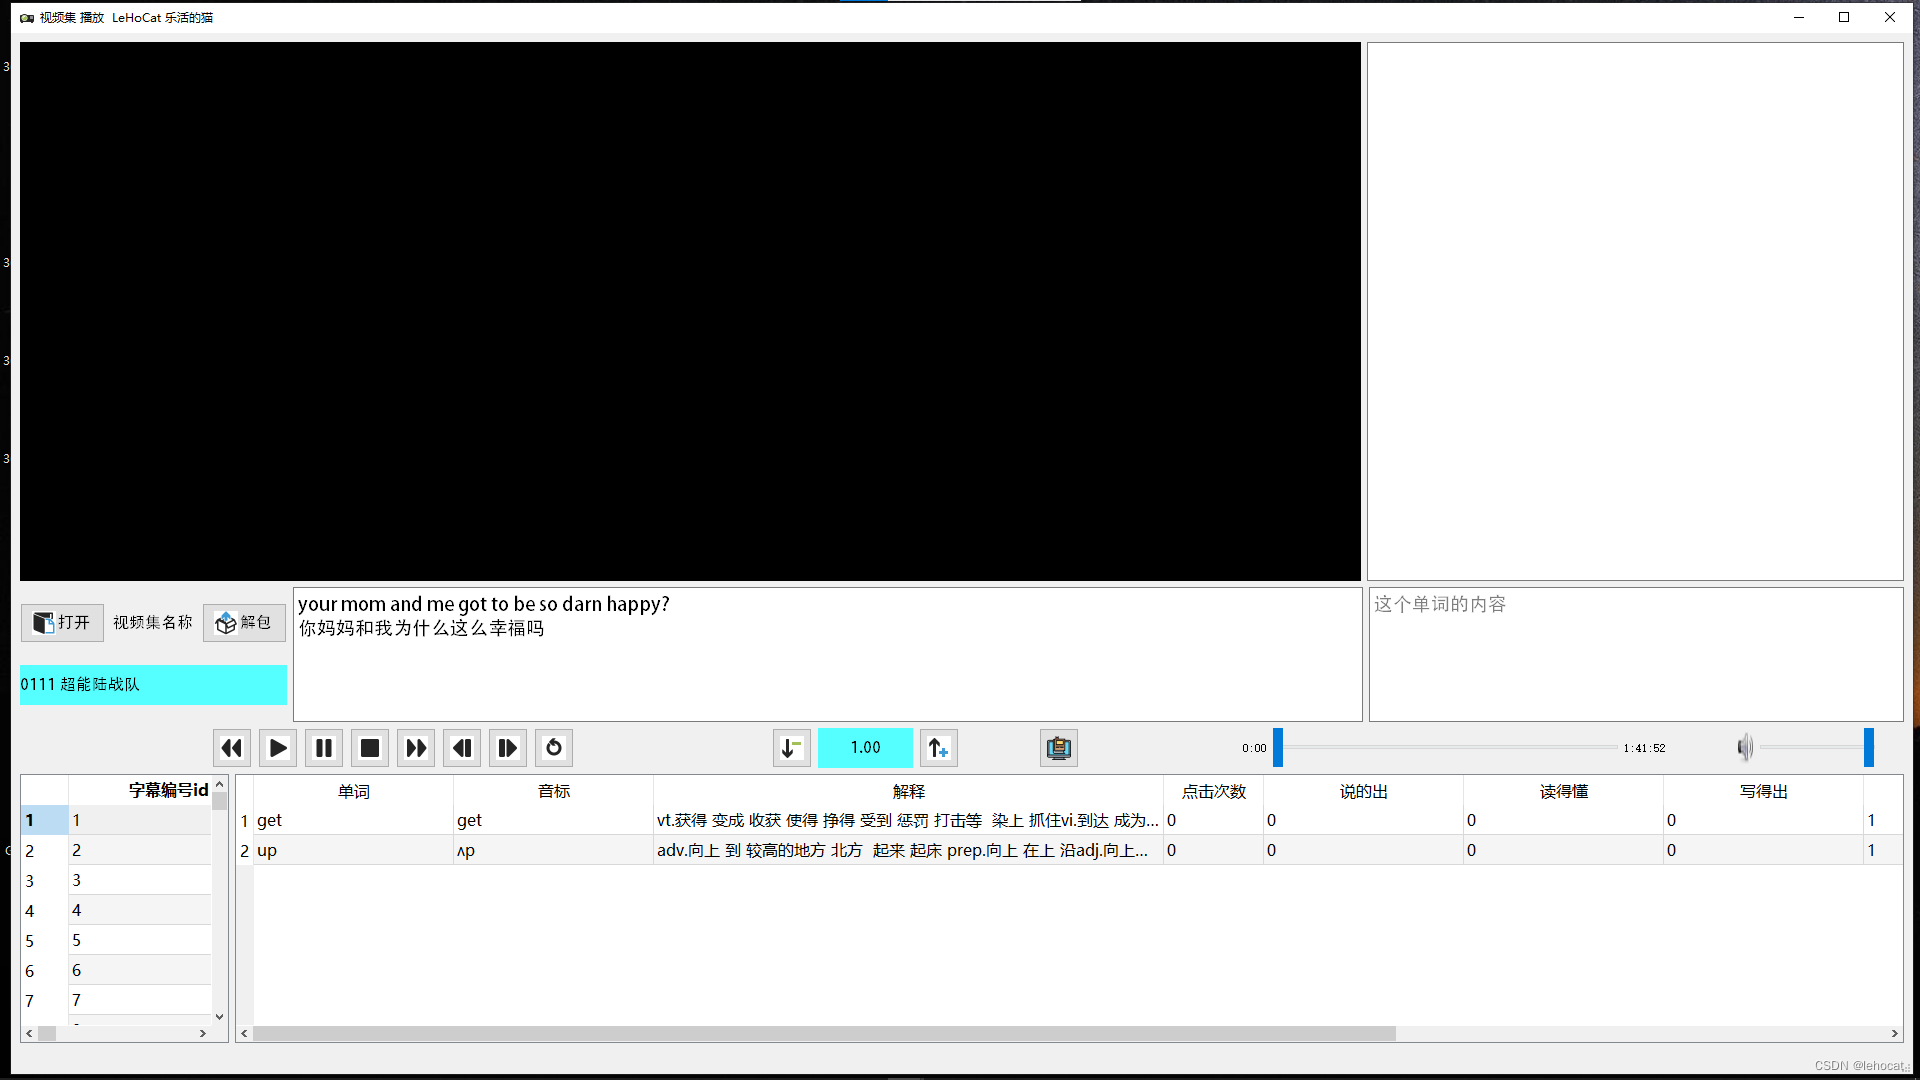Increase playback speed with up arrow
Viewport: 1920px width, 1080px height.
pos(938,748)
